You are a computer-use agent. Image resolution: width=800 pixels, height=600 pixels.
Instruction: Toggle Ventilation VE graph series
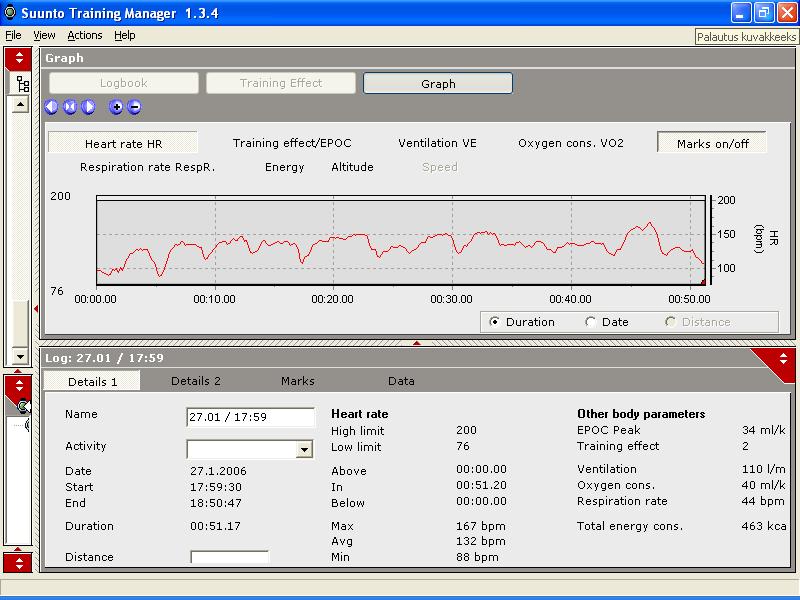437,143
